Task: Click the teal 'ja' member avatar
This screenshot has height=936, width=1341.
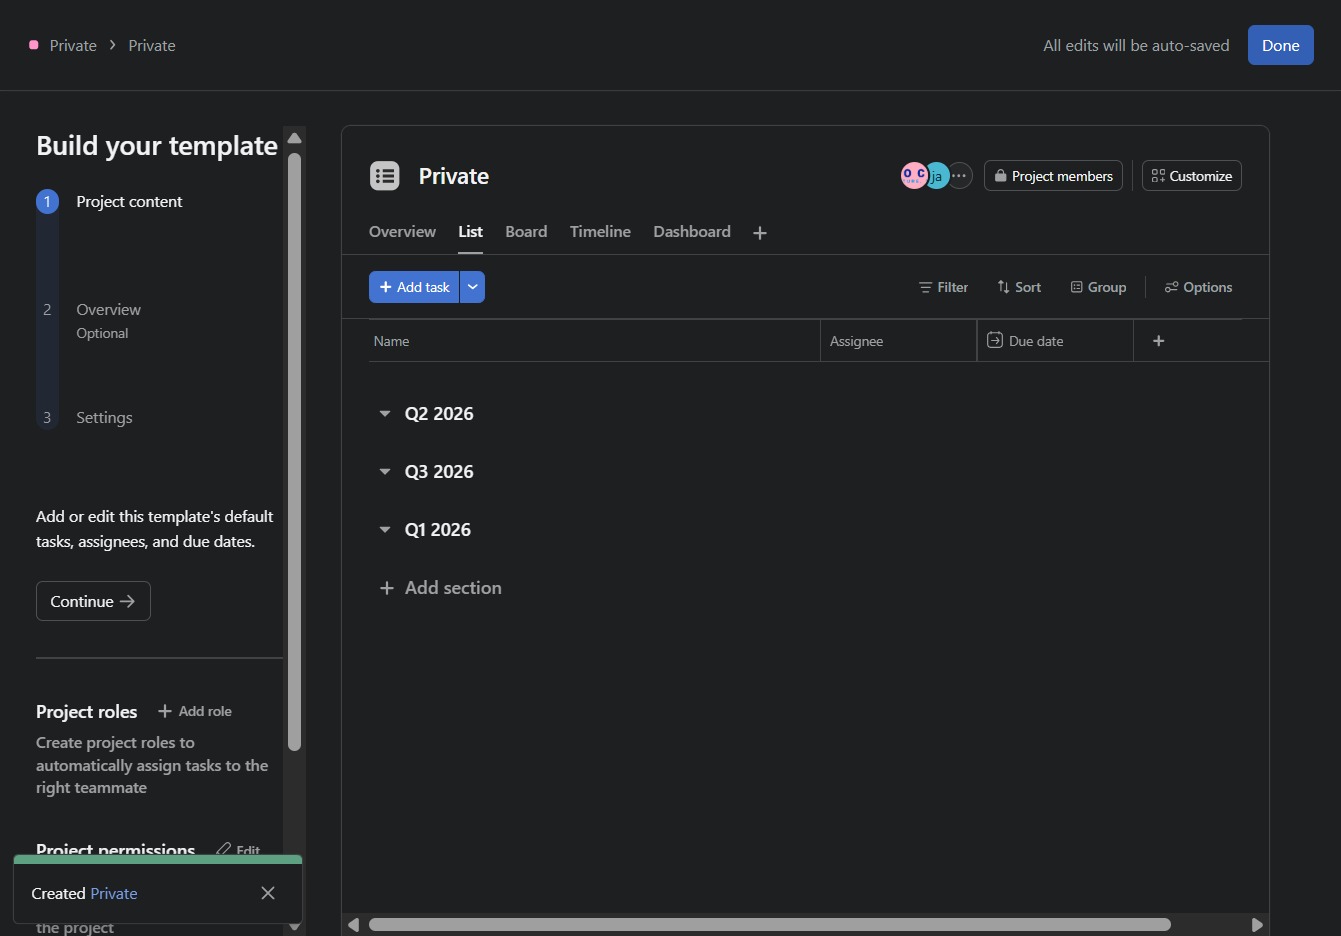Action: [x=937, y=176]
